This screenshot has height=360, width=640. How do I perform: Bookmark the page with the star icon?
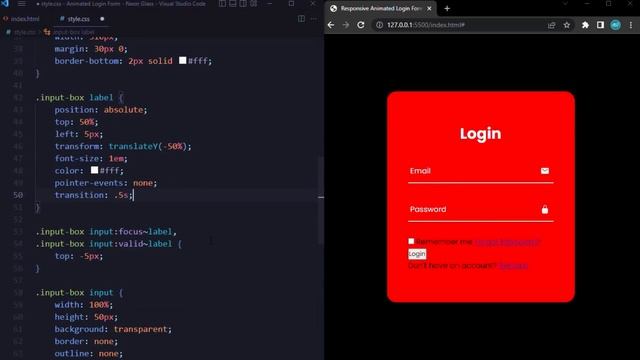tap(567, 25)
